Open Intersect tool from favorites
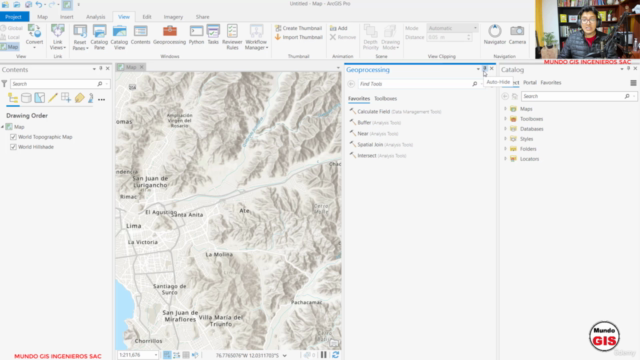The height and width of the screenshot is (360, 640). (378, 156)
